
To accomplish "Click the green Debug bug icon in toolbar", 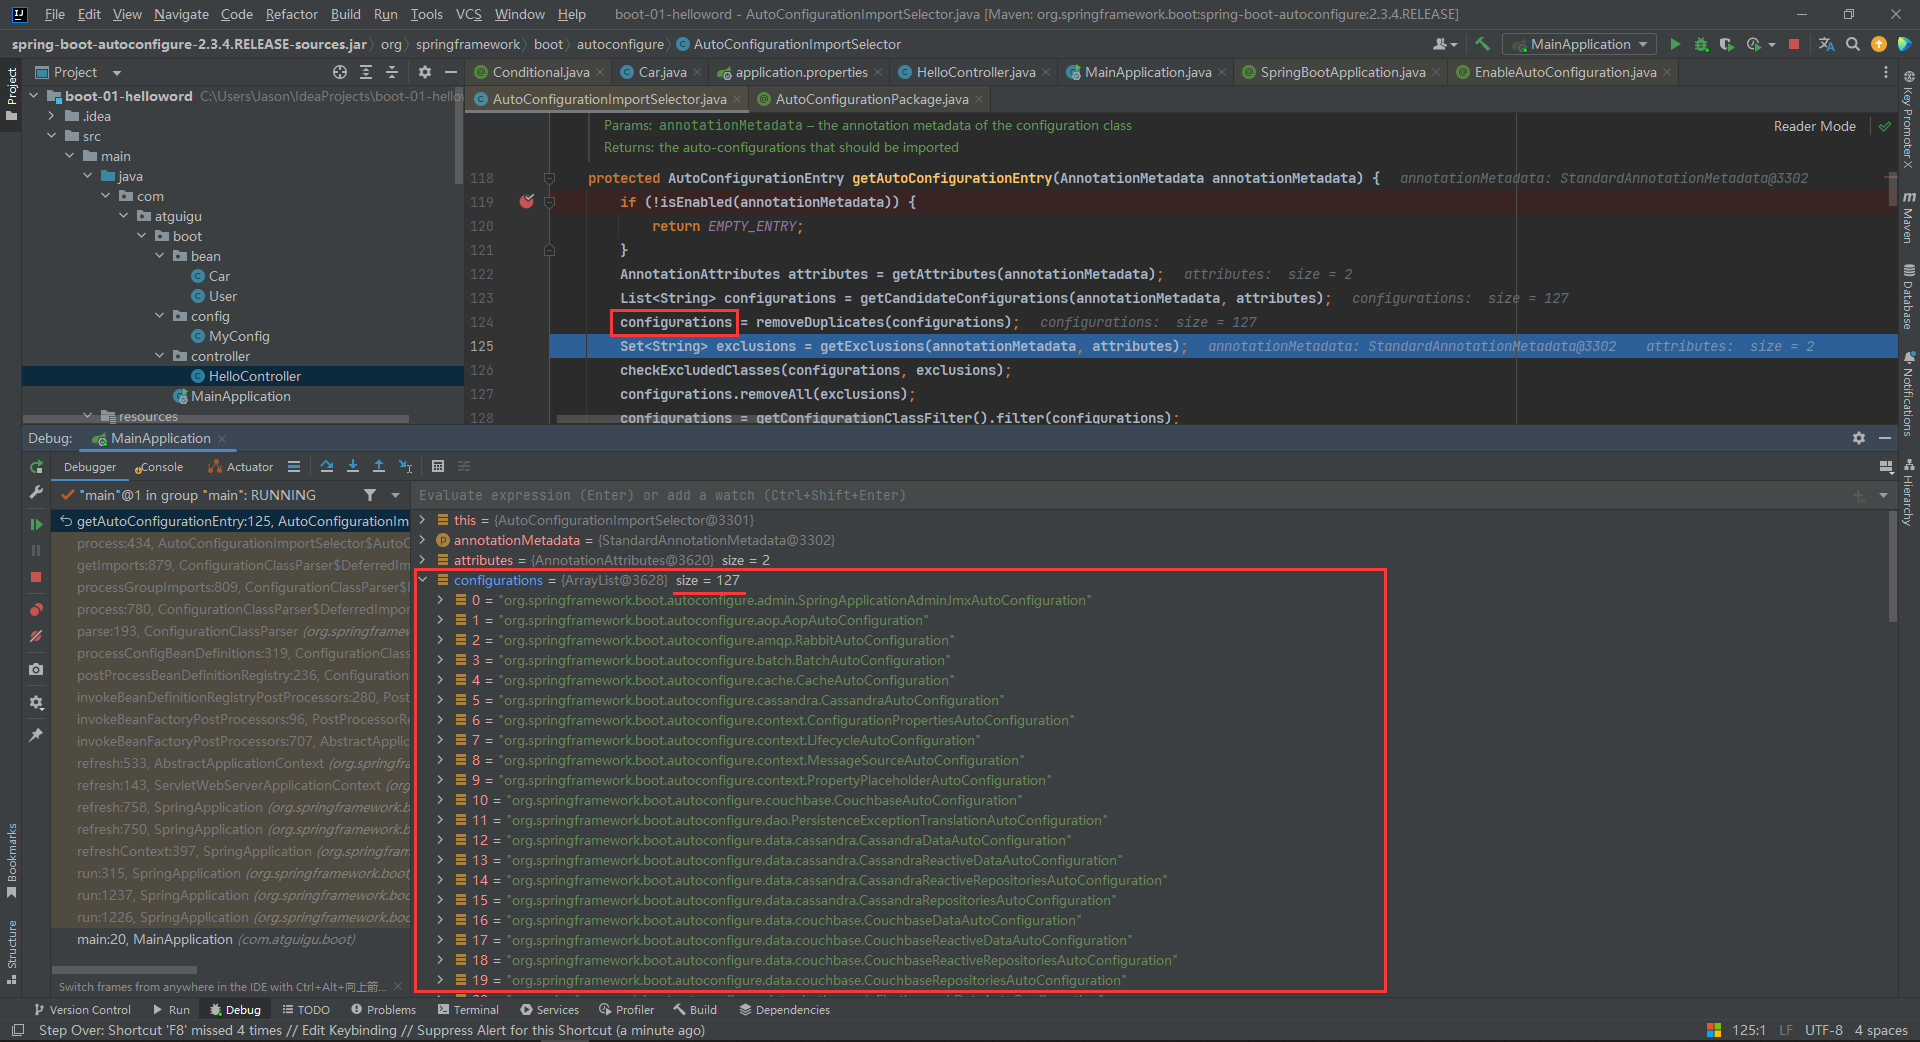I will [1701, 44].
